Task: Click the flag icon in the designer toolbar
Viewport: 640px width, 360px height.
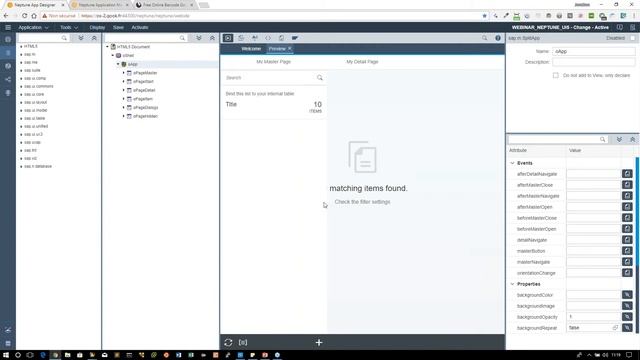Action: 295,38
